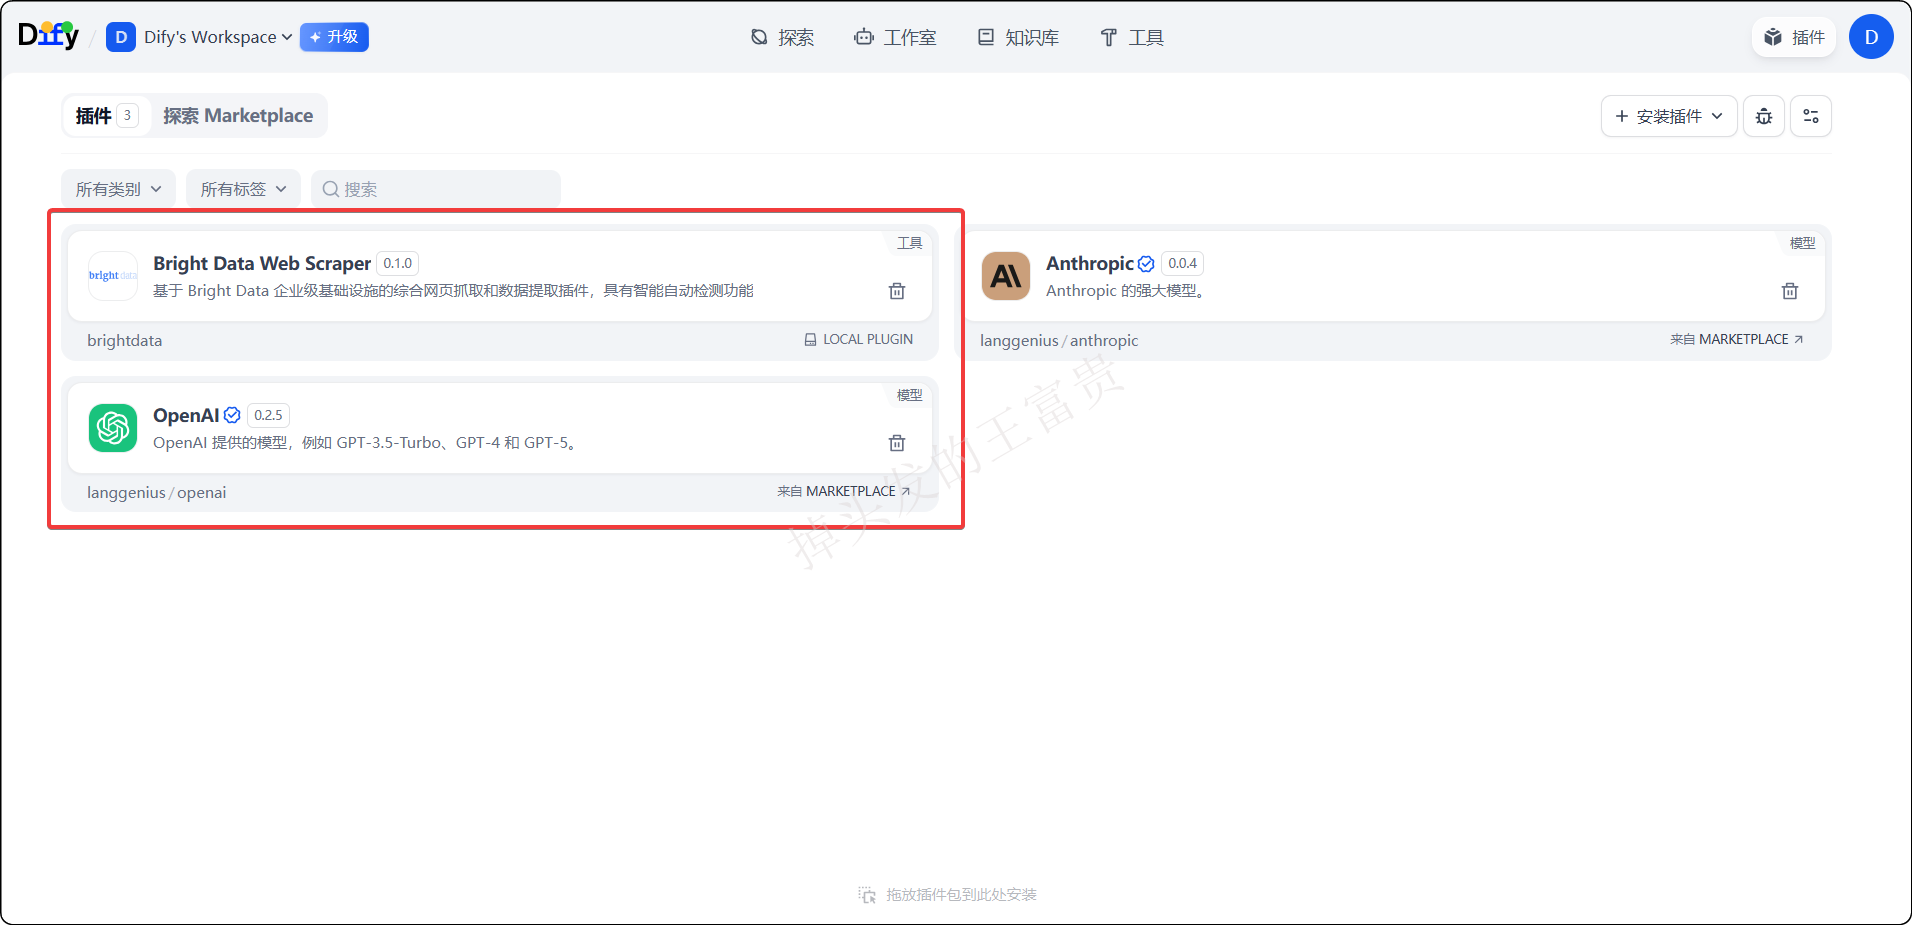This screenshot has height=925, width=1912.
Task: Switch to 探索 Marketplace tab
Action: coord(238,116)
